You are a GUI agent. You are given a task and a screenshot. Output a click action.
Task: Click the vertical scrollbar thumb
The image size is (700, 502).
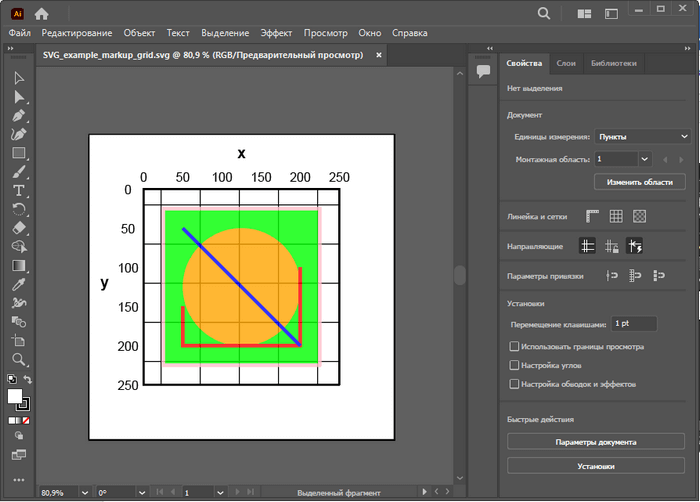click(x=459, y=275)
